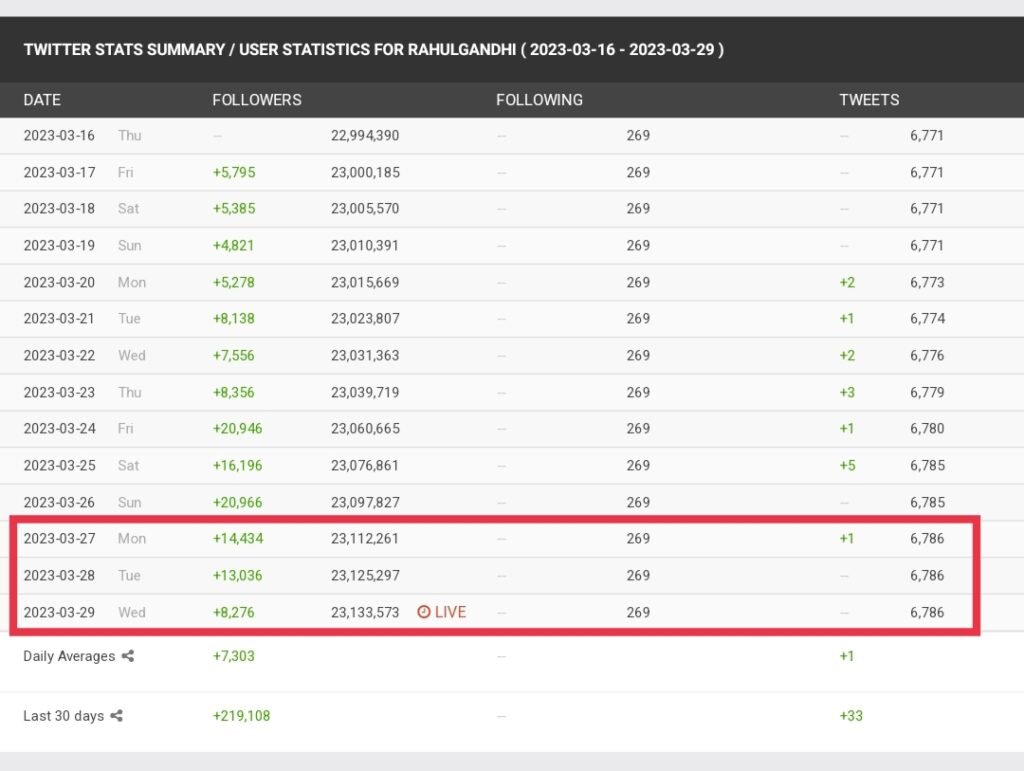Select the follower total 23,010,391
Screen dimensions: 1024x771
coord(364,245)
